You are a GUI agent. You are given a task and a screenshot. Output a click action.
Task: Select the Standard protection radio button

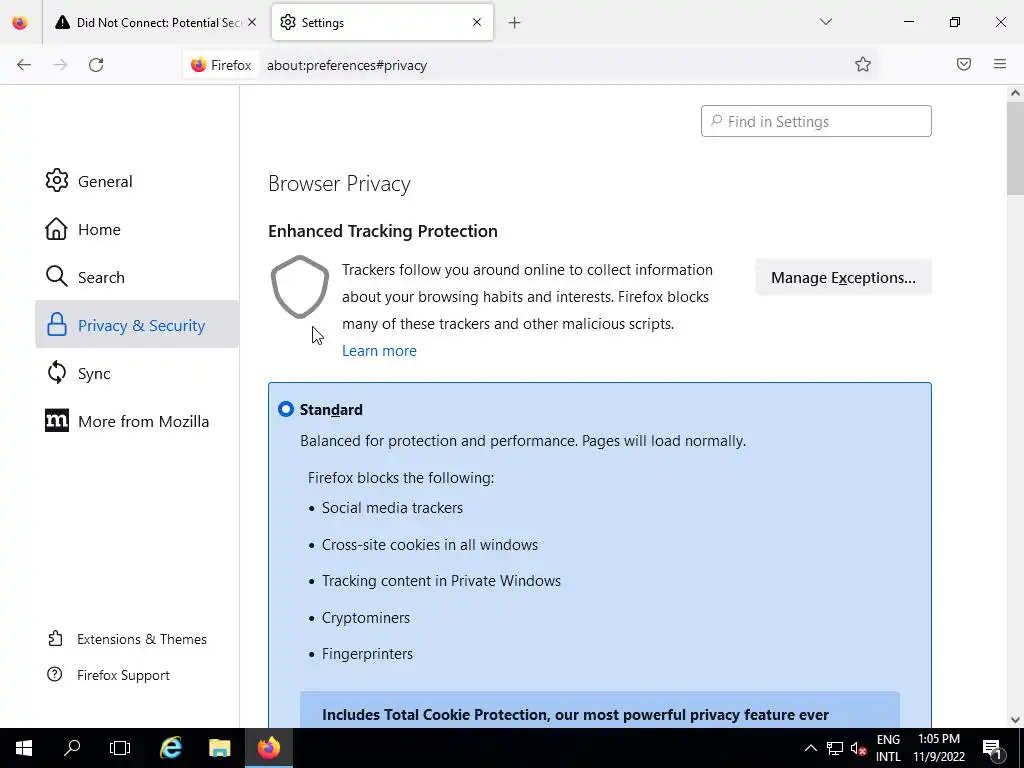[285, 409]
